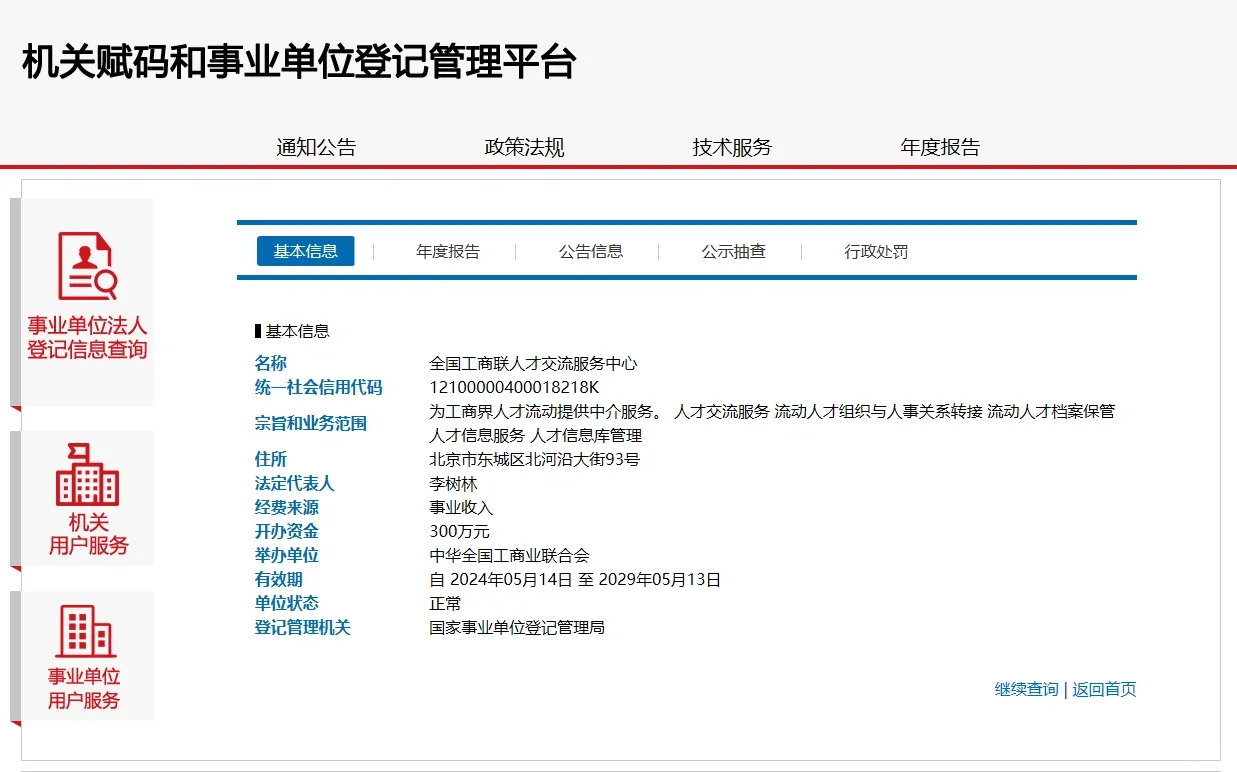Open 政策法规 from the navigation bar
The height and width of the screenshot is (772, 1237).
(524, 146)
